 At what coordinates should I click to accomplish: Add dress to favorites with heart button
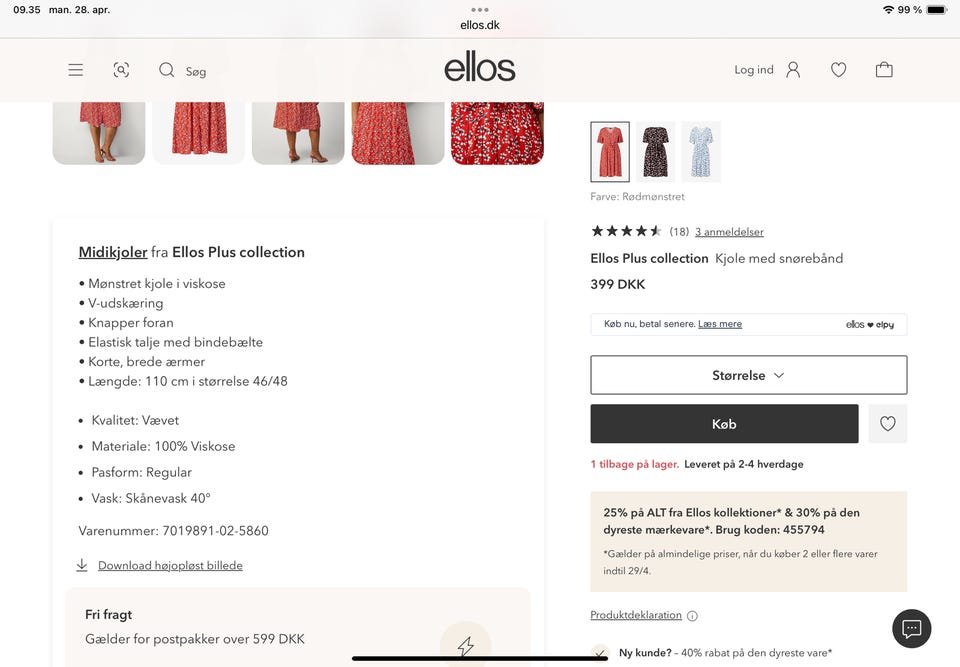(887, 424)
